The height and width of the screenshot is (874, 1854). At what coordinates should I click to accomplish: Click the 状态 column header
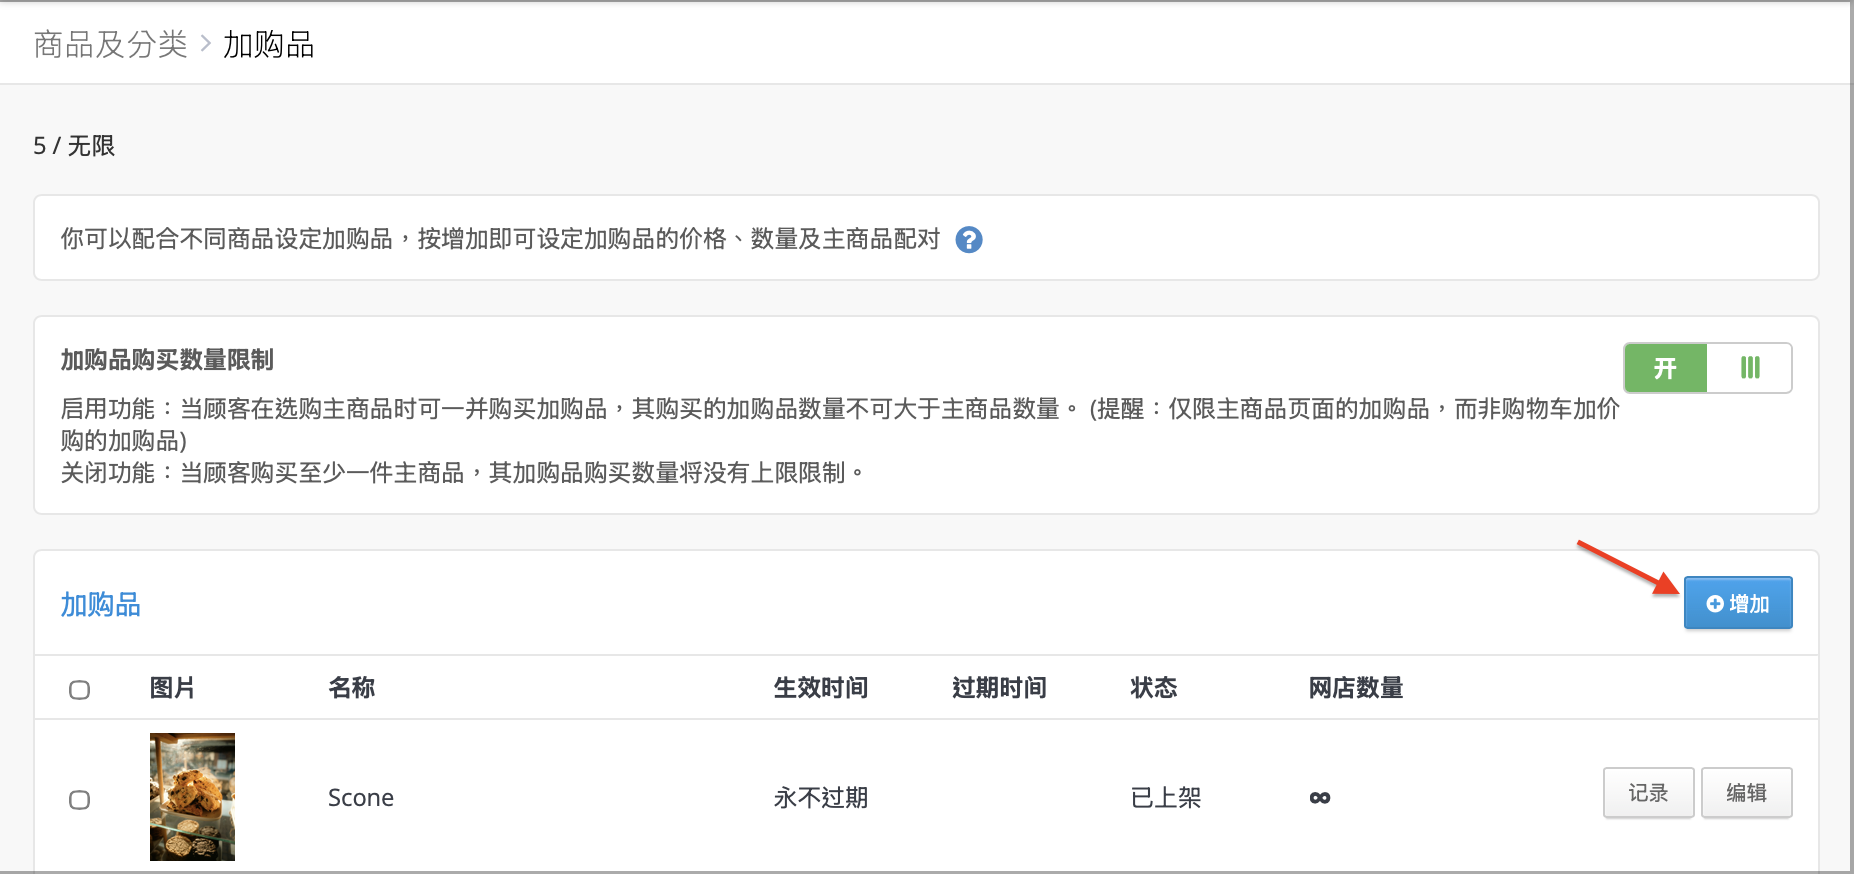1154,688
